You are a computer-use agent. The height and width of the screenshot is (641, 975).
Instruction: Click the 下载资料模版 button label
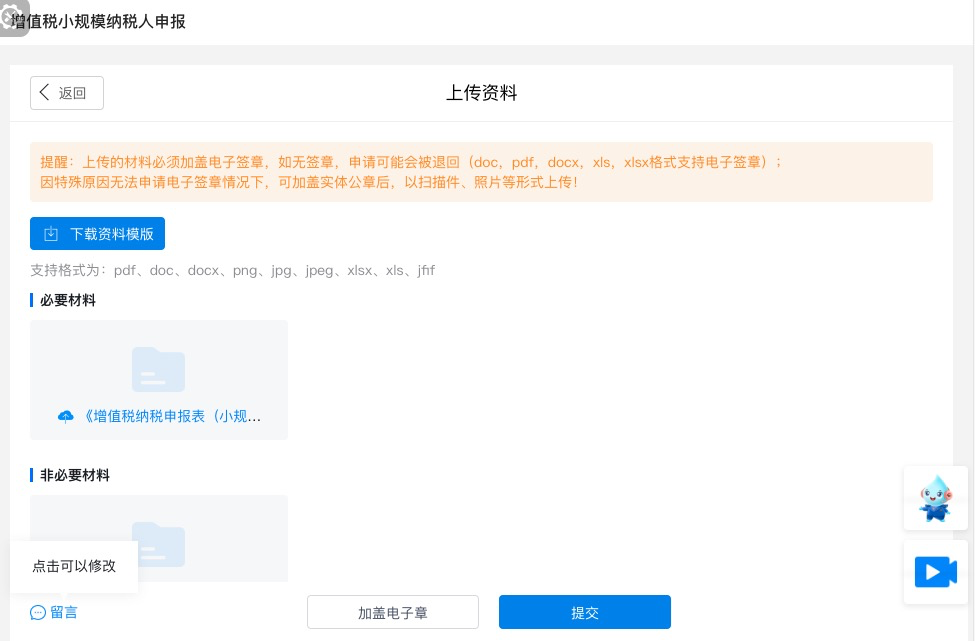coord(112,234)
